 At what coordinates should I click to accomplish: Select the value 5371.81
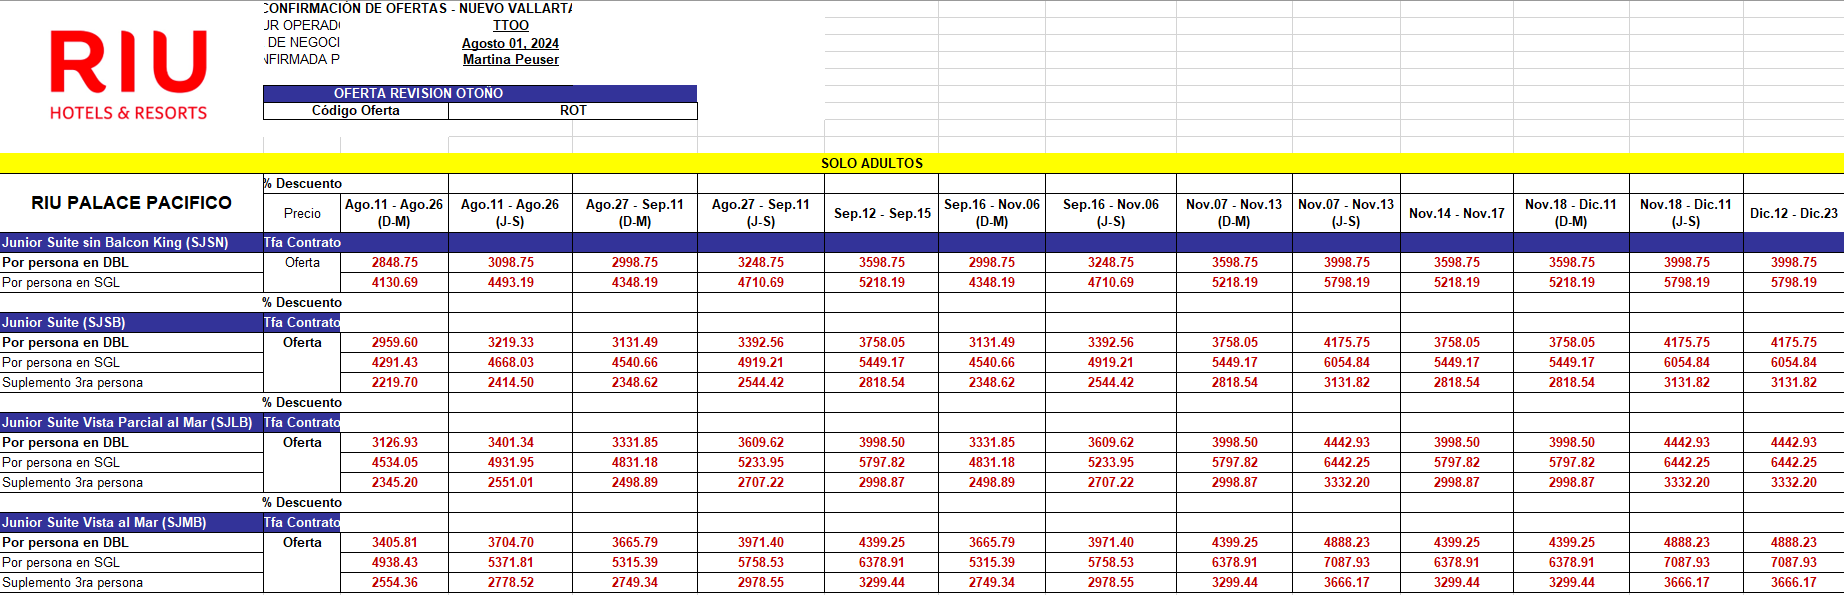[511, 563]
